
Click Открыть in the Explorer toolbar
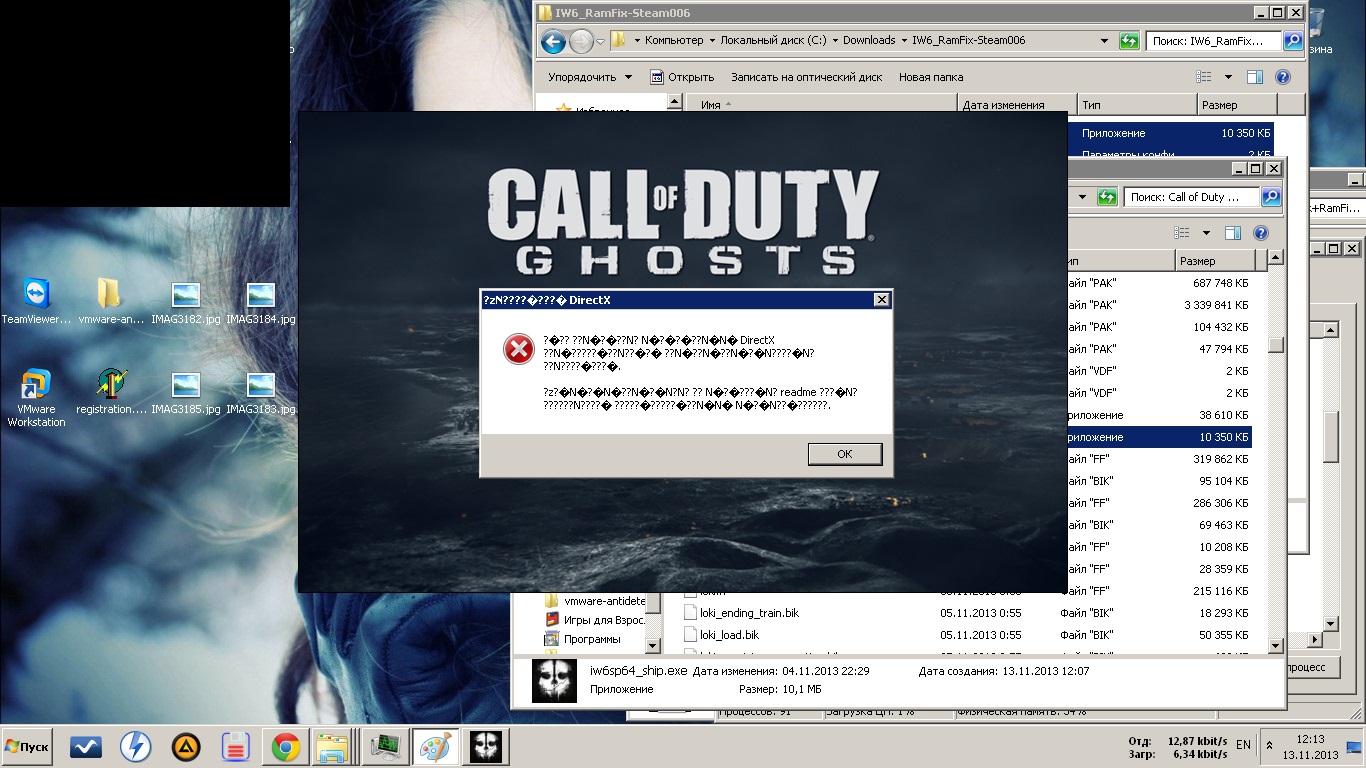click(x=682, y=77)
